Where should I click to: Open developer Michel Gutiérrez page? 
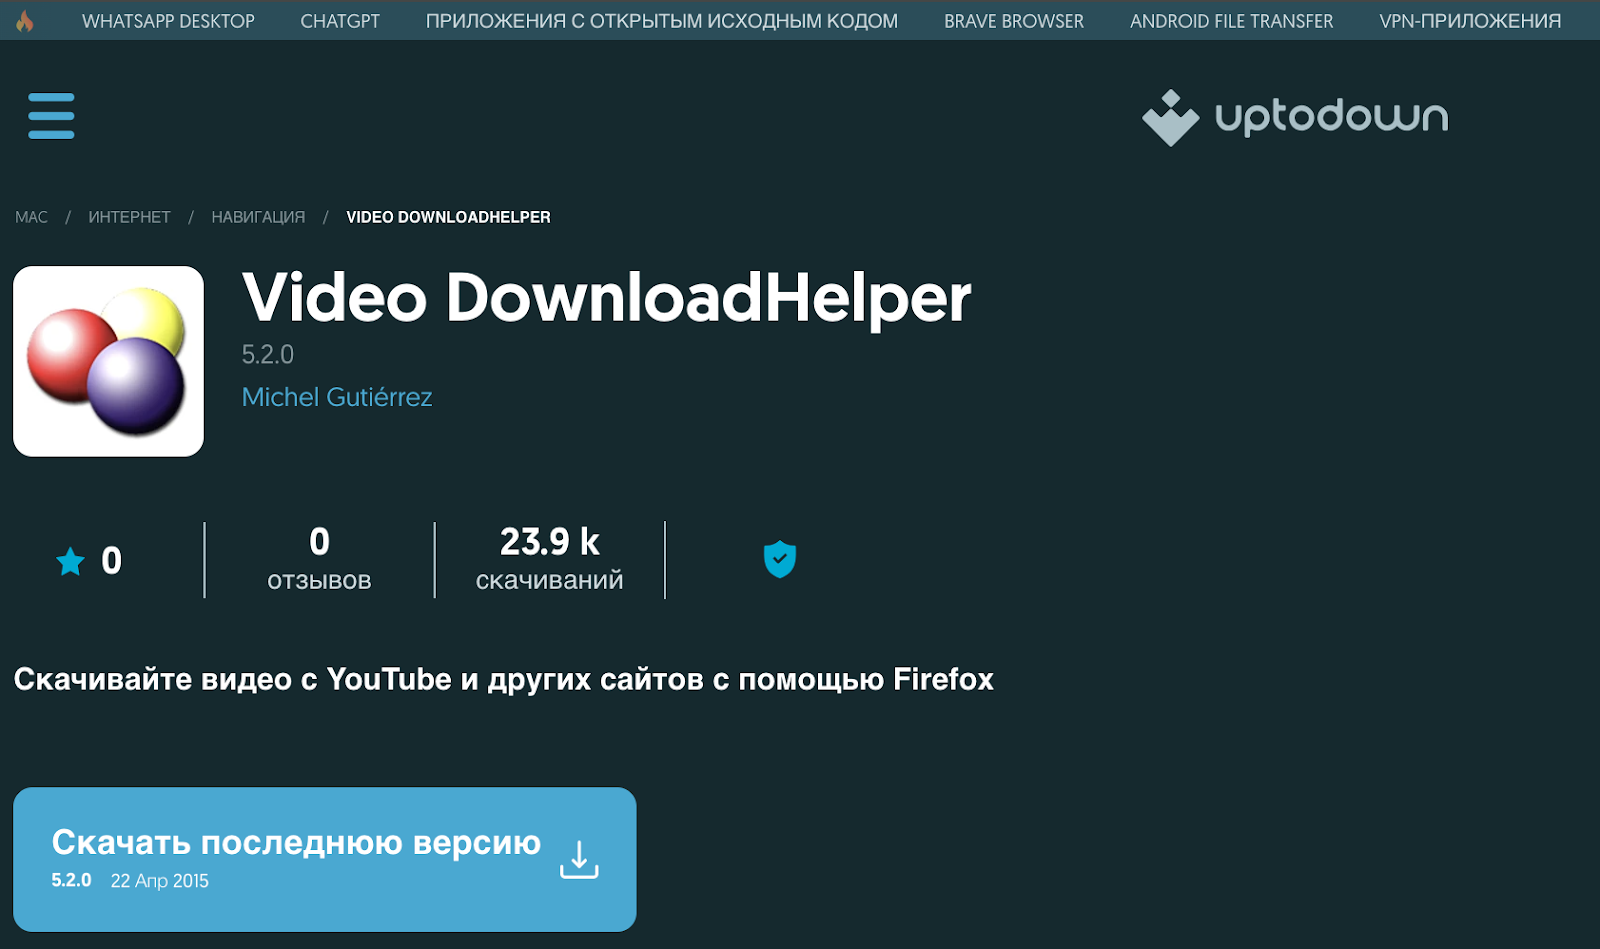tap(337, 397)
